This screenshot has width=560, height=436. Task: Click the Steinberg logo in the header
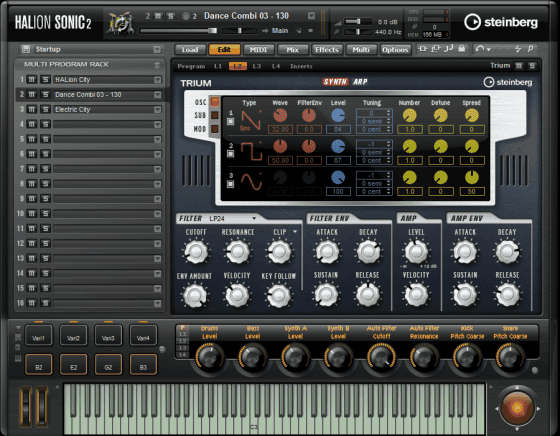501,22
